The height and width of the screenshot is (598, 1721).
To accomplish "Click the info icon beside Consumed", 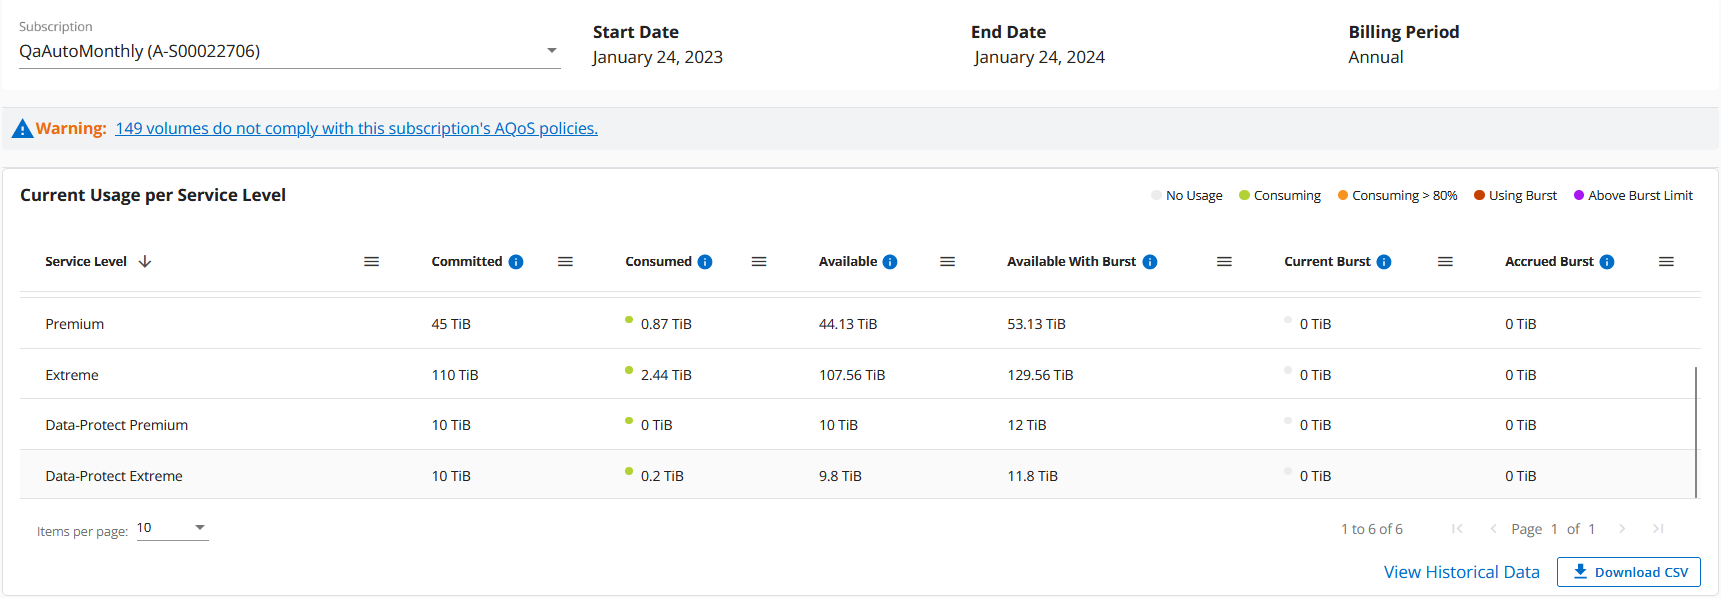I will tap(705, 262).
